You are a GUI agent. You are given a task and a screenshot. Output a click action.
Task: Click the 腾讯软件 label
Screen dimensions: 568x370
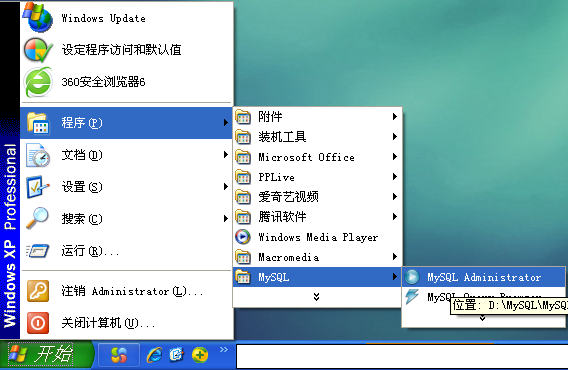pyautogui.click(x=282, y=217)
